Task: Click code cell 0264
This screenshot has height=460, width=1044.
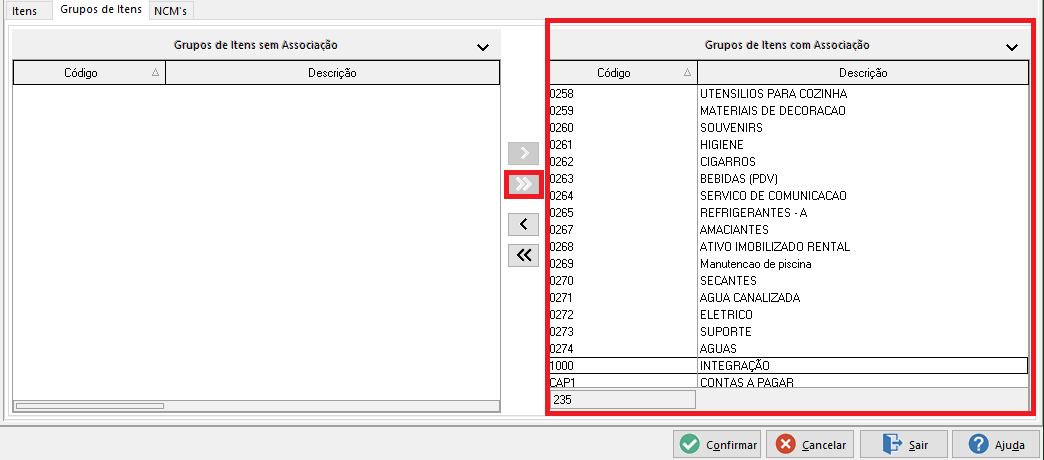Action: click(x=623, y=195)
